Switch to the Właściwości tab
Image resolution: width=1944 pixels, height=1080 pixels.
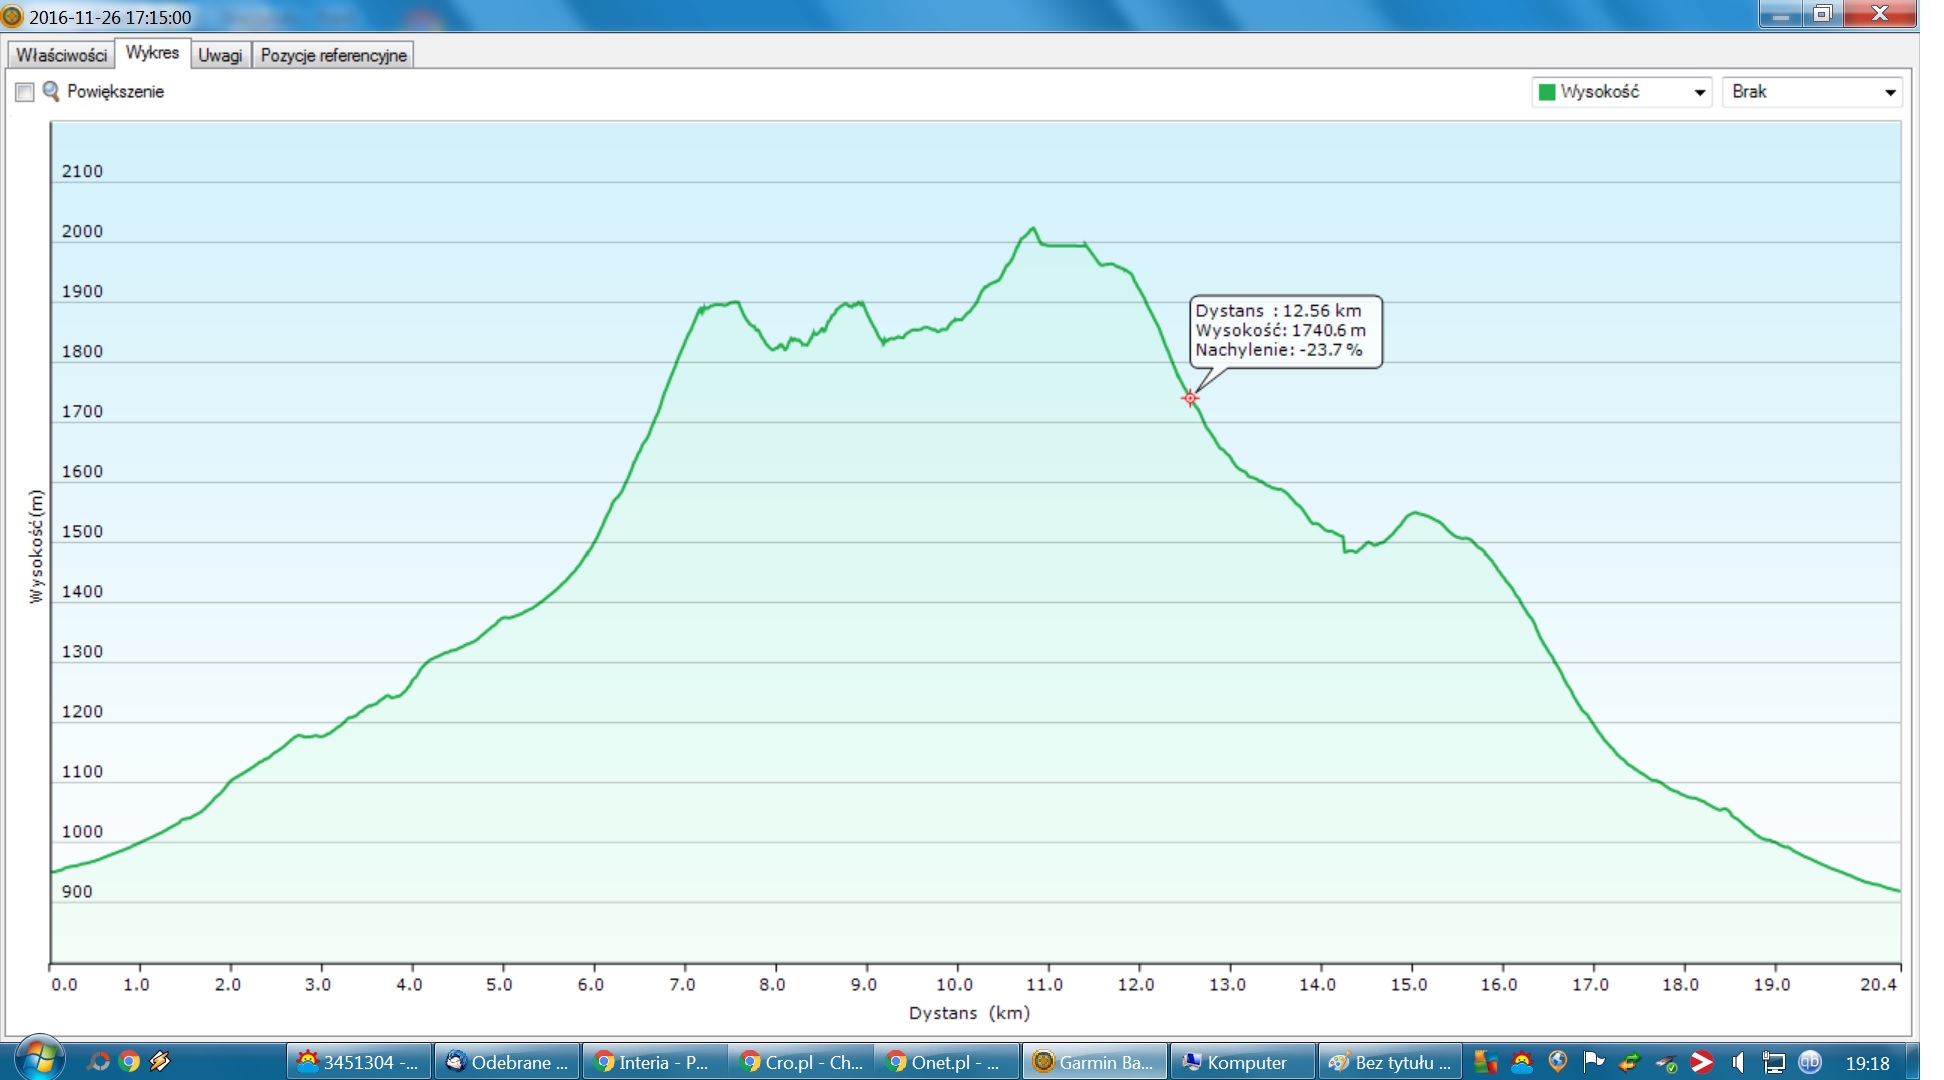[x=61, y=55]
